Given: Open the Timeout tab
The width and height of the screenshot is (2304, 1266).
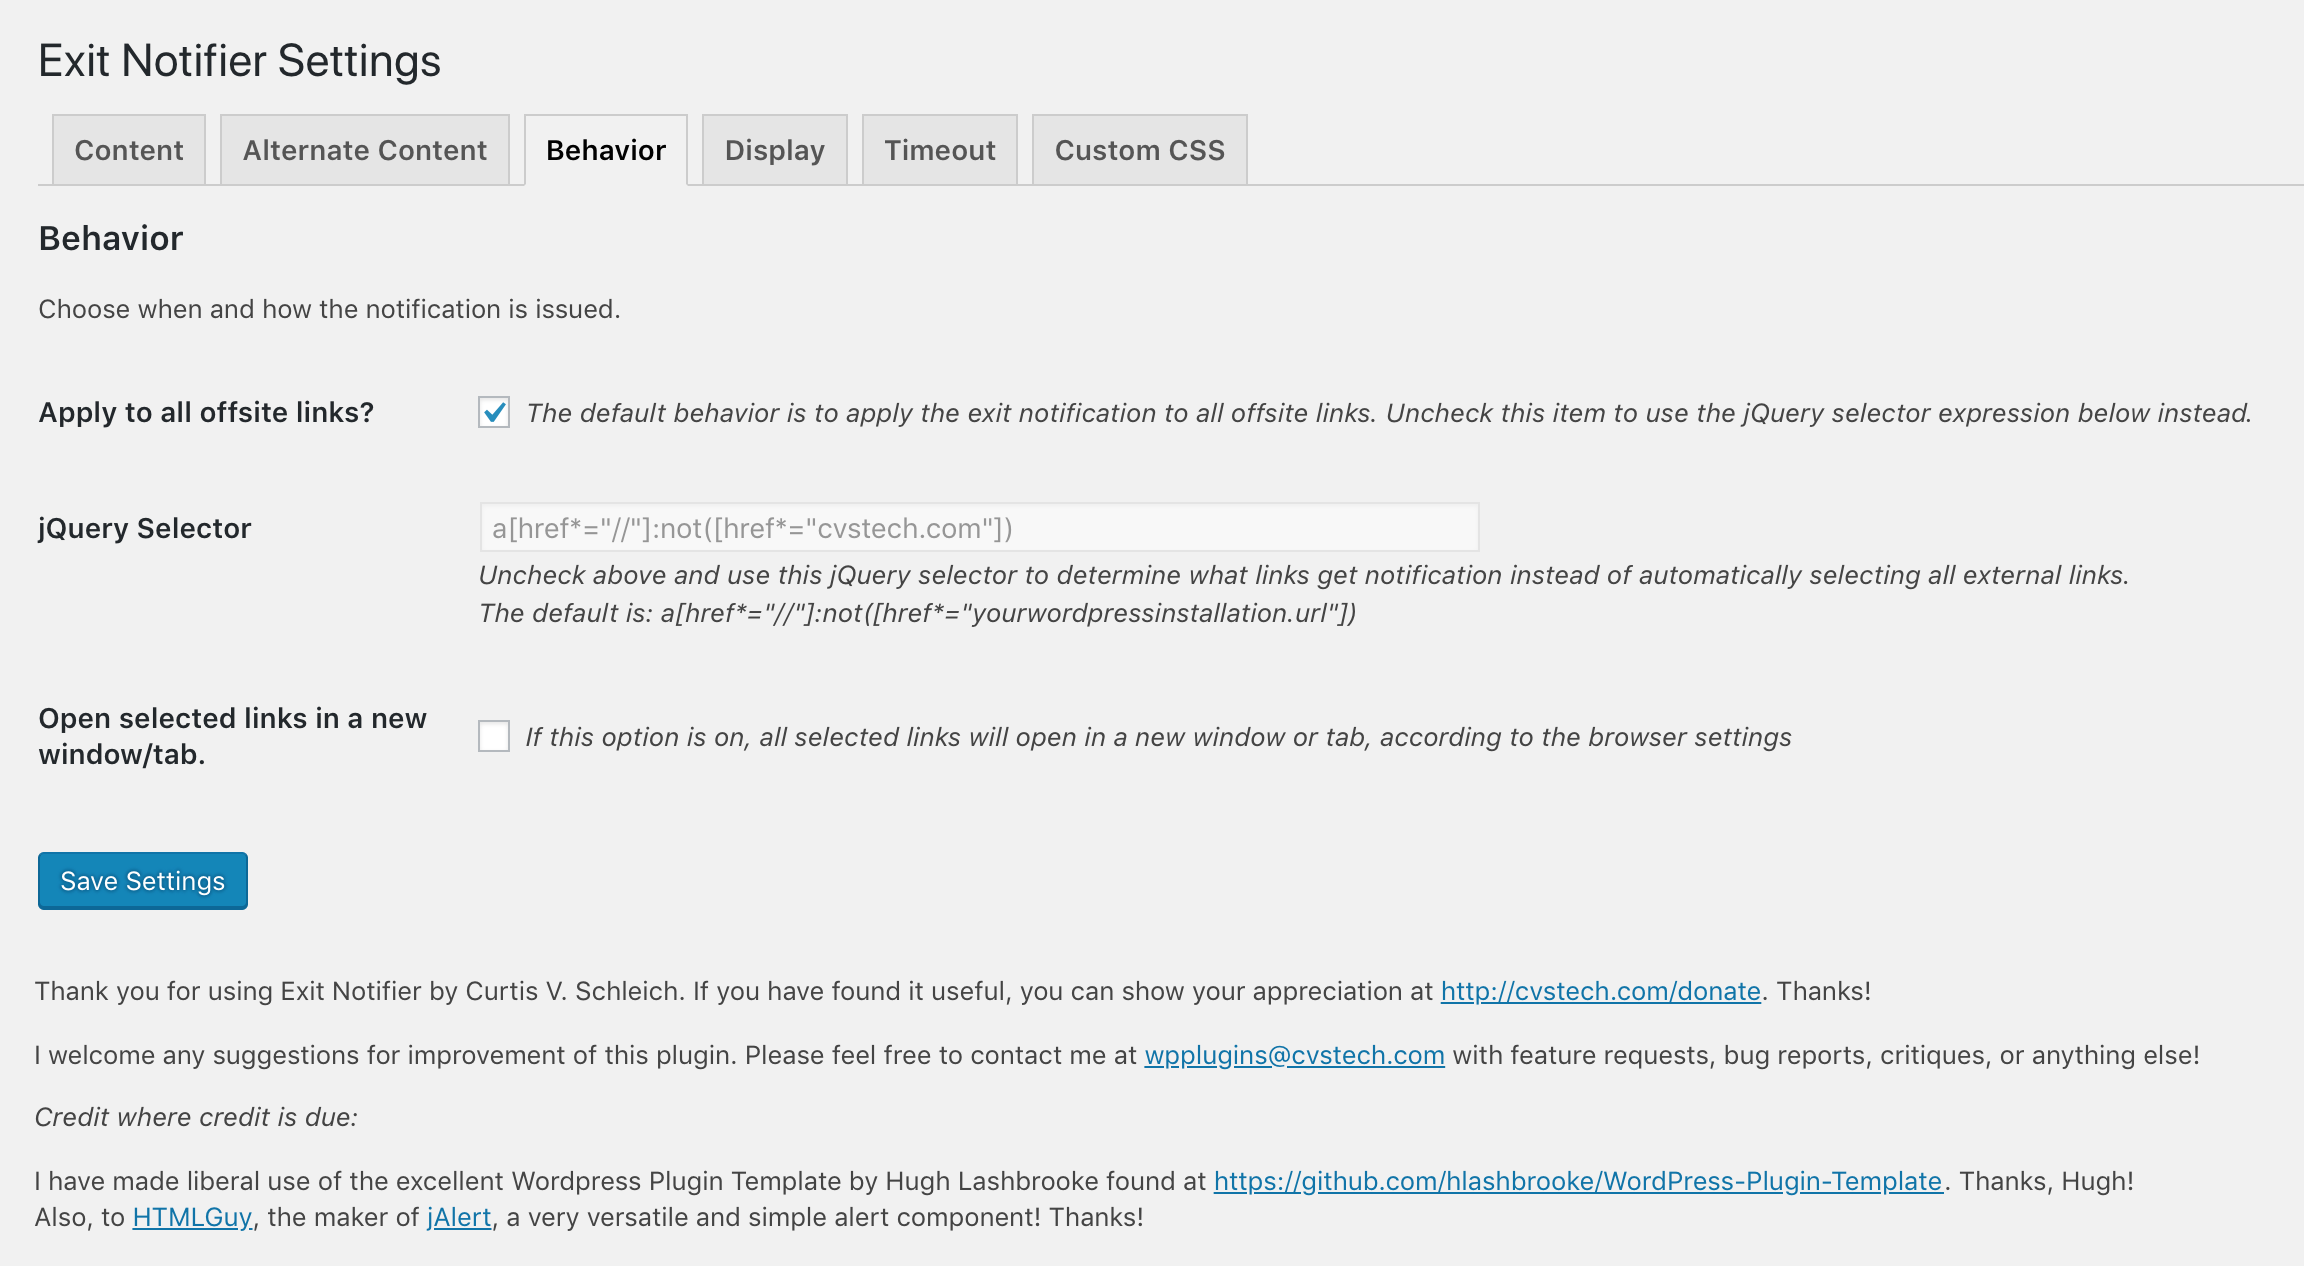Looking at the screenshot, I should 940,150.
